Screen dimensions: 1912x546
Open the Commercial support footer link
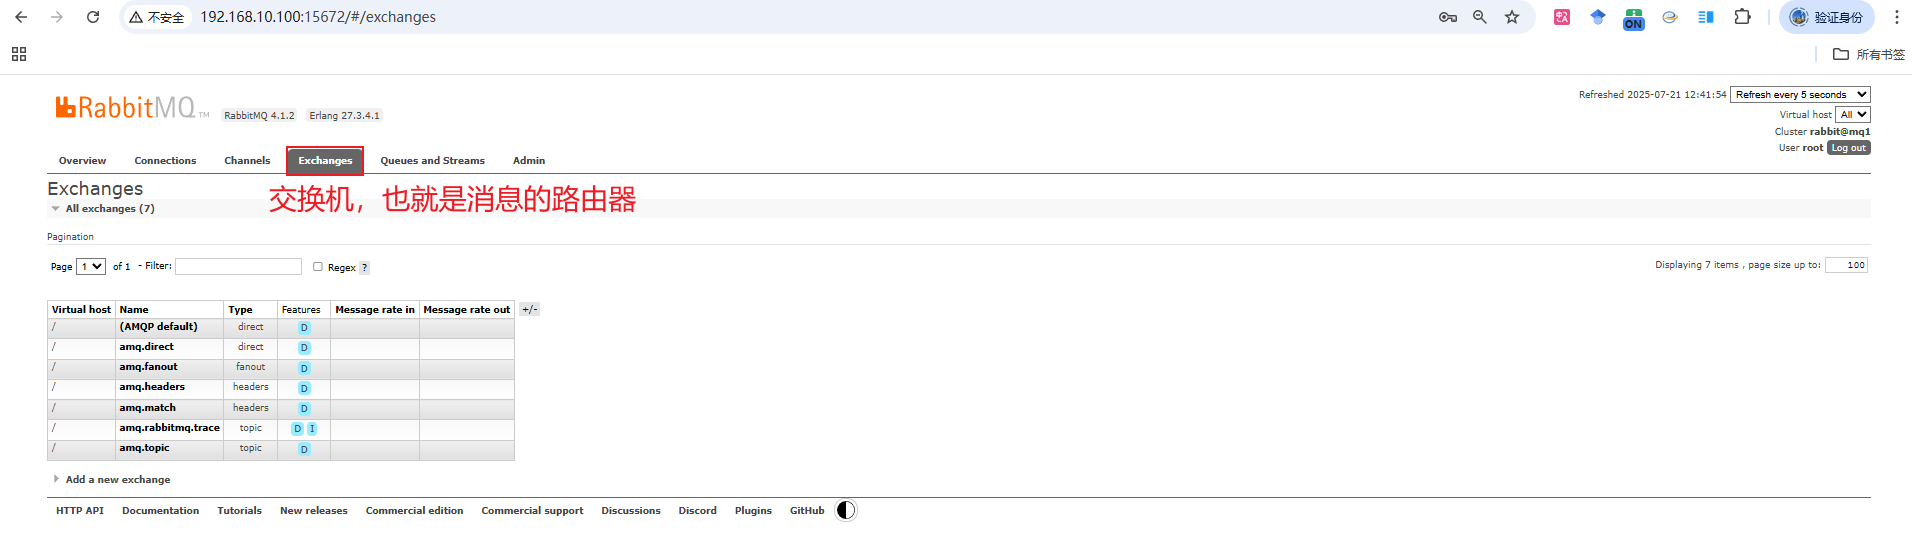point(532,510)
